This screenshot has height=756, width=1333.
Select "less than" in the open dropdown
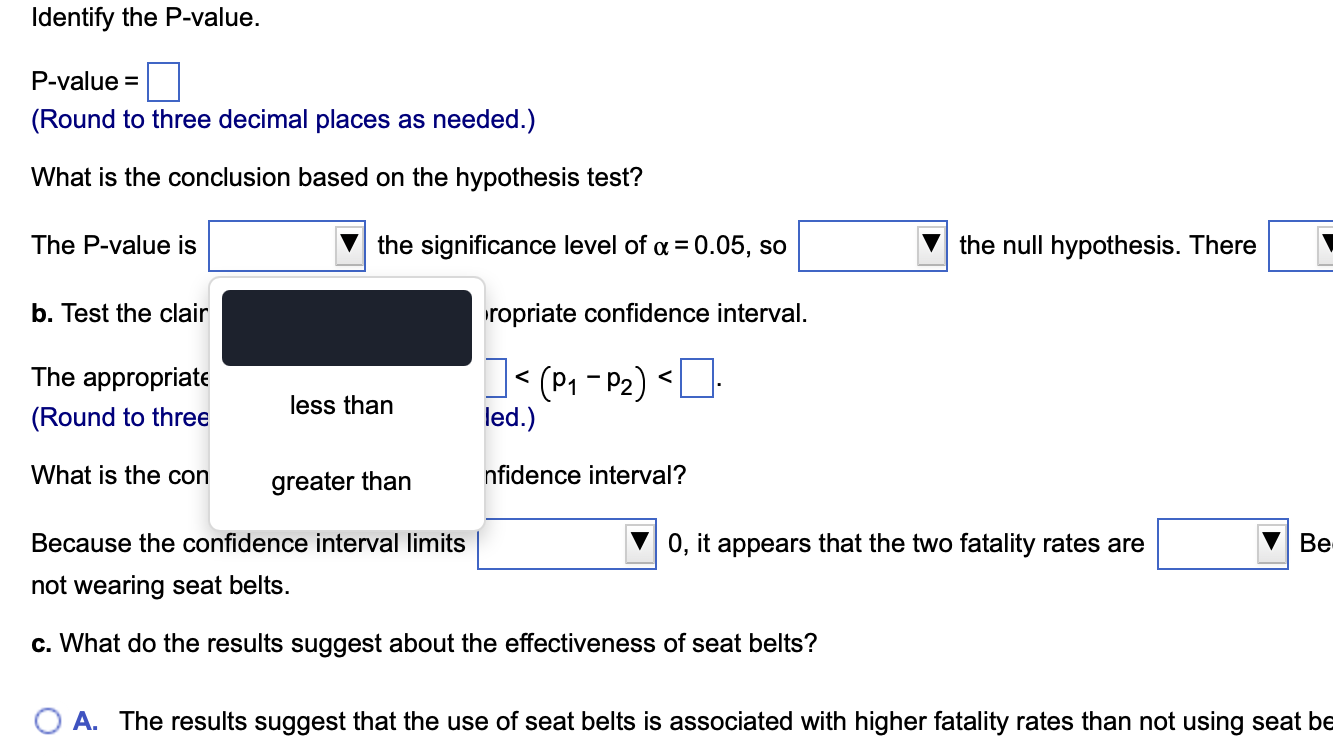(341, 405)
